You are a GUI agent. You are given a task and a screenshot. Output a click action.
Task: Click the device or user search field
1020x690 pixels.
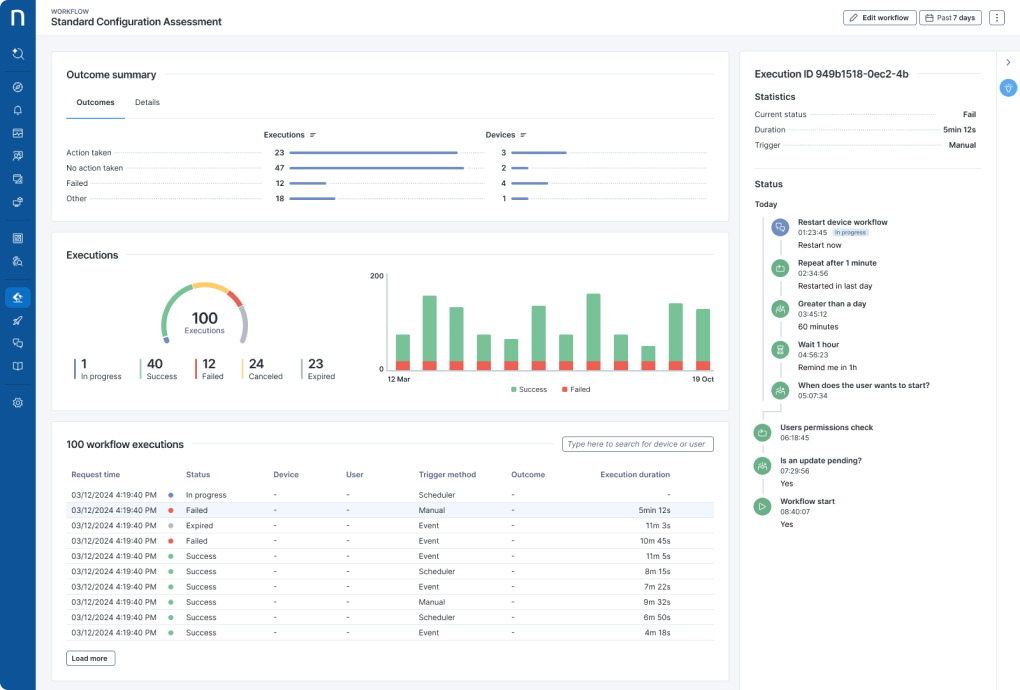(x=637, y=444)
